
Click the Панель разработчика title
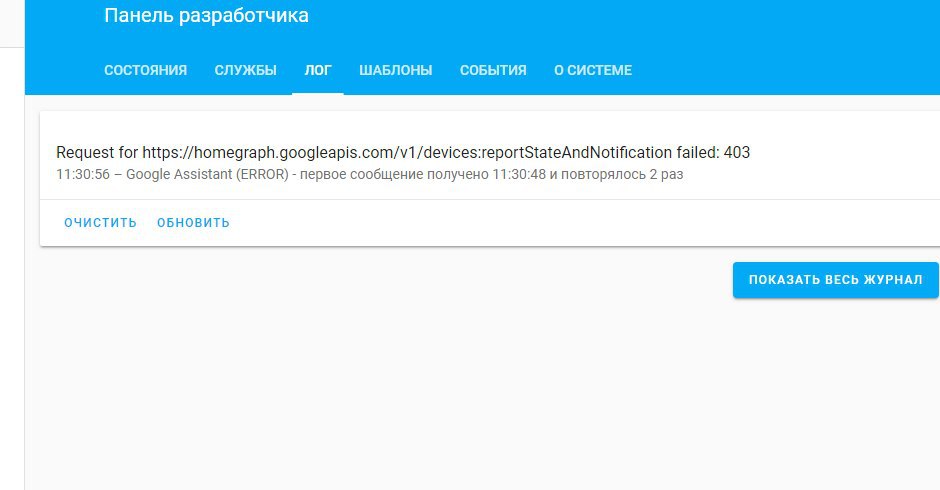click(206, 15)
